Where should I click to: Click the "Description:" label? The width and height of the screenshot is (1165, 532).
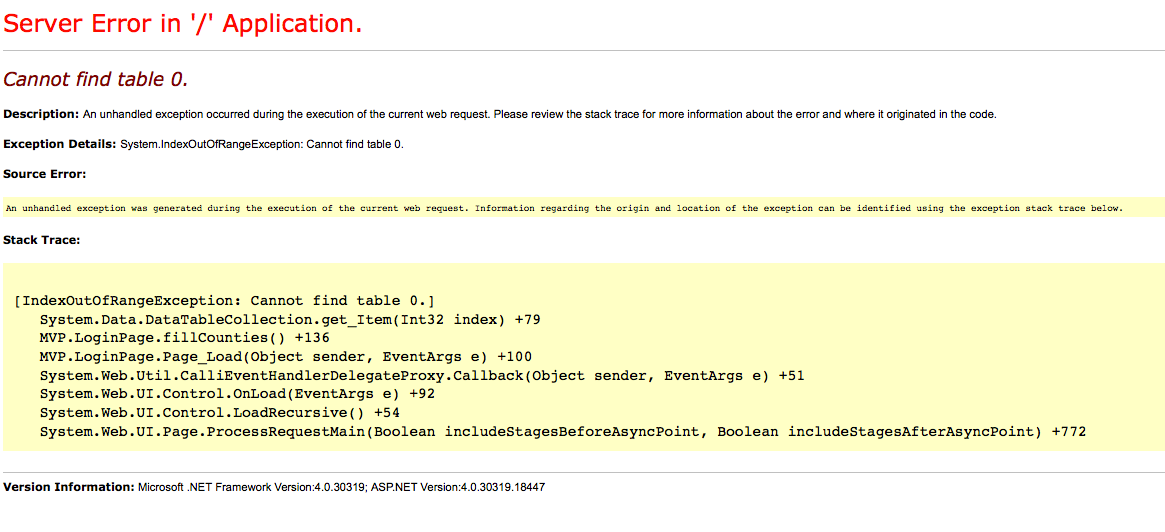41,114
